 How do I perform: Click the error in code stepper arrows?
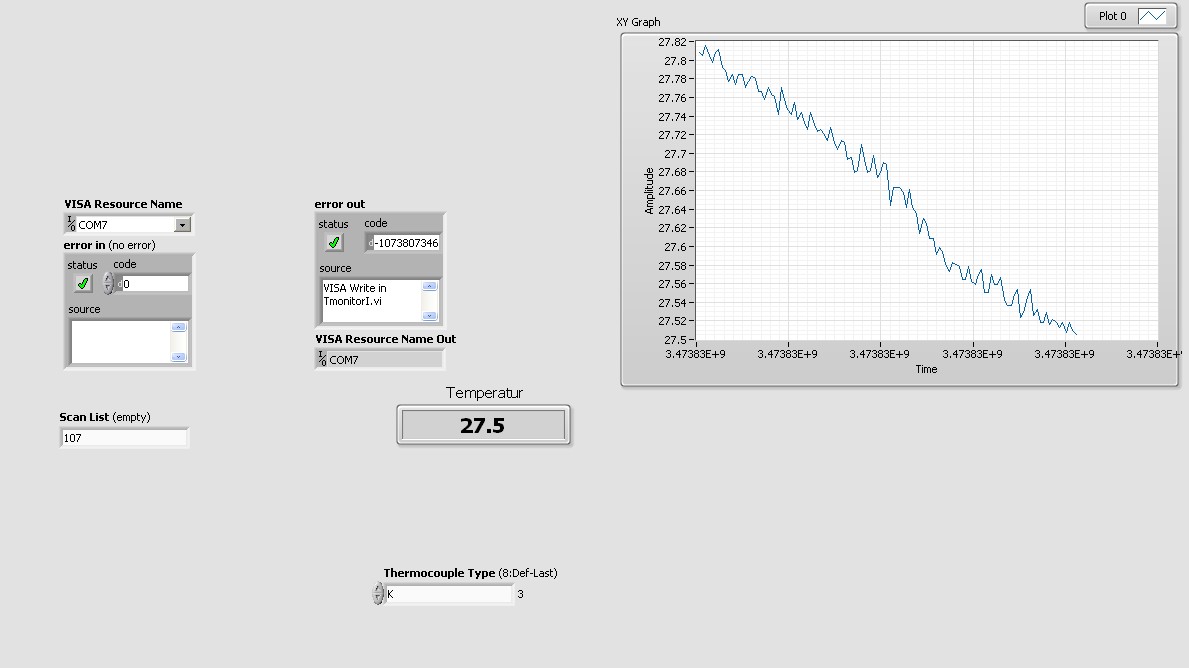pos(108,284)
